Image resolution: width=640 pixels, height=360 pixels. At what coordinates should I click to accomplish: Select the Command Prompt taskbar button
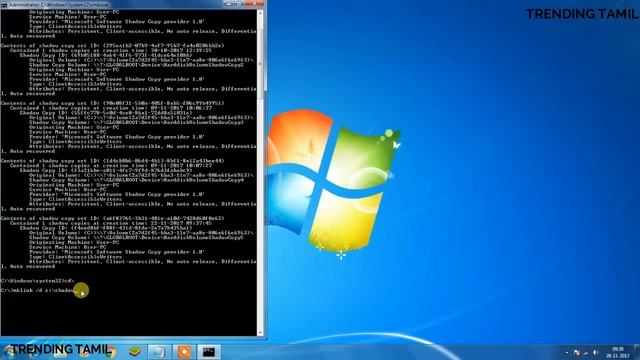click(209, 351)
